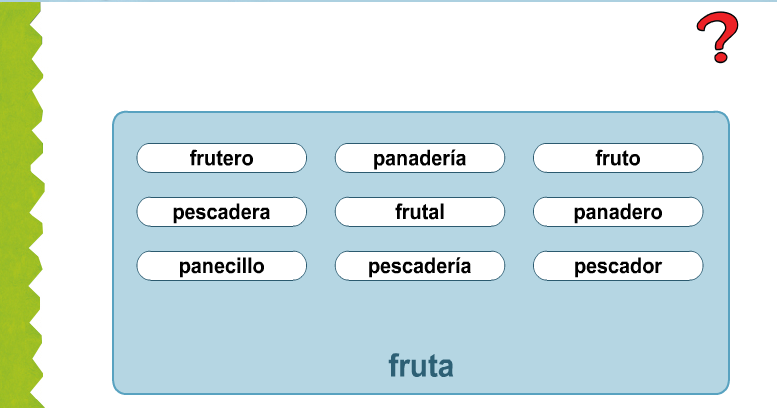Pick the 'pescador' word pill
777x408 pixels.
[x=617, y=266]
